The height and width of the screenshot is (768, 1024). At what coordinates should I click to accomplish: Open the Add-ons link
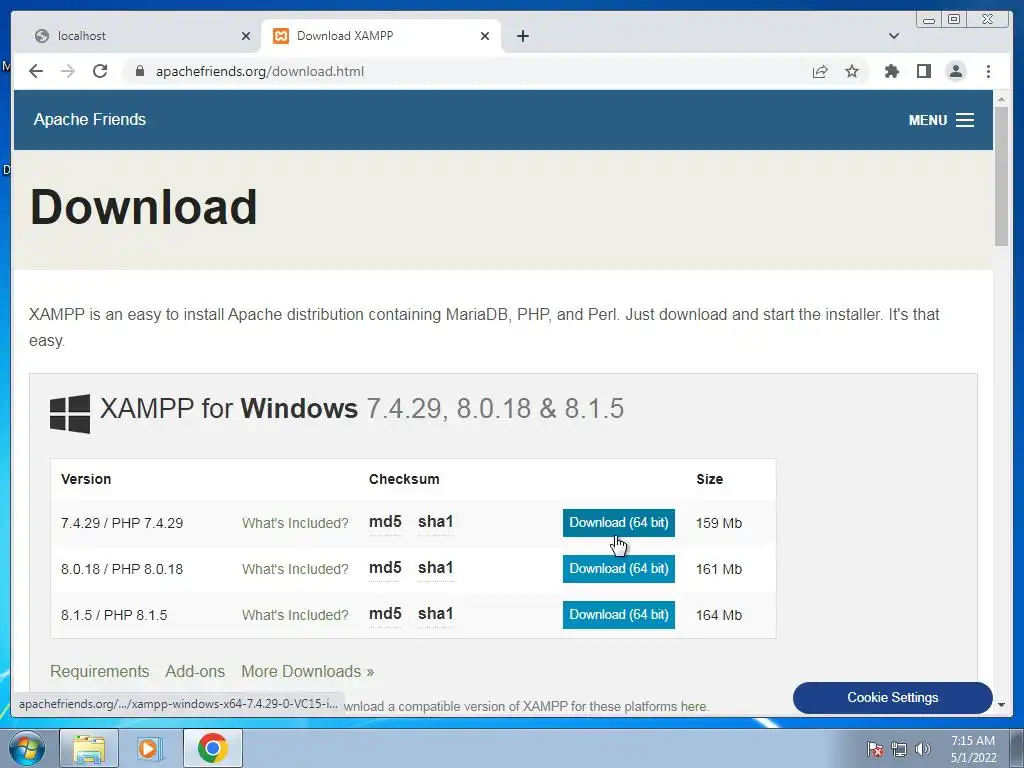pyautogui.click(x=195, y=671)
